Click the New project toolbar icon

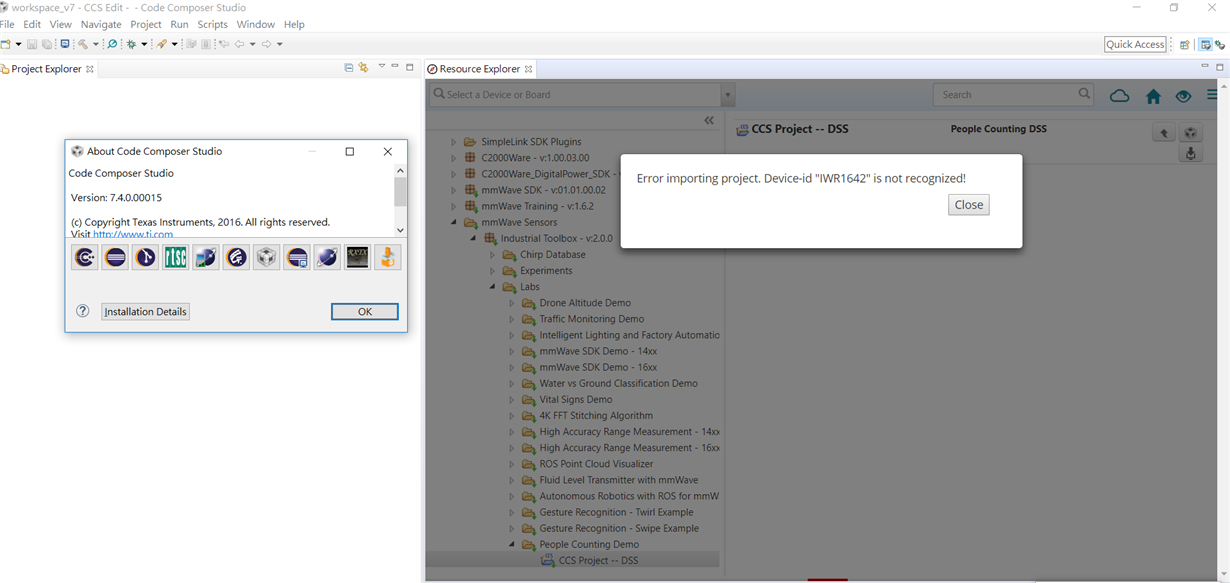pyautogui.click(x=6, y=44)
